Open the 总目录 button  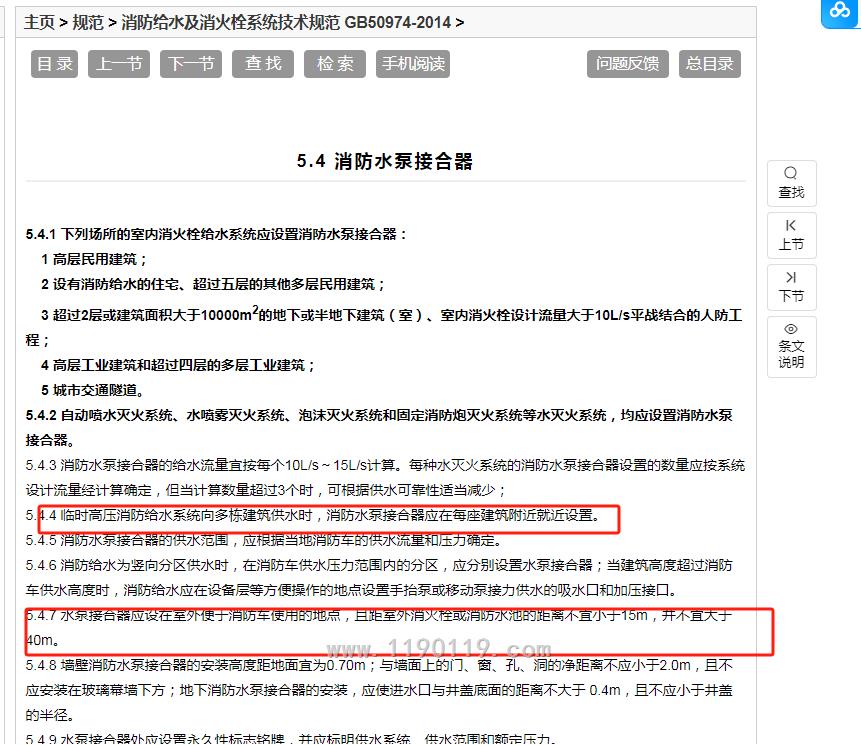[x=709, y=64]
